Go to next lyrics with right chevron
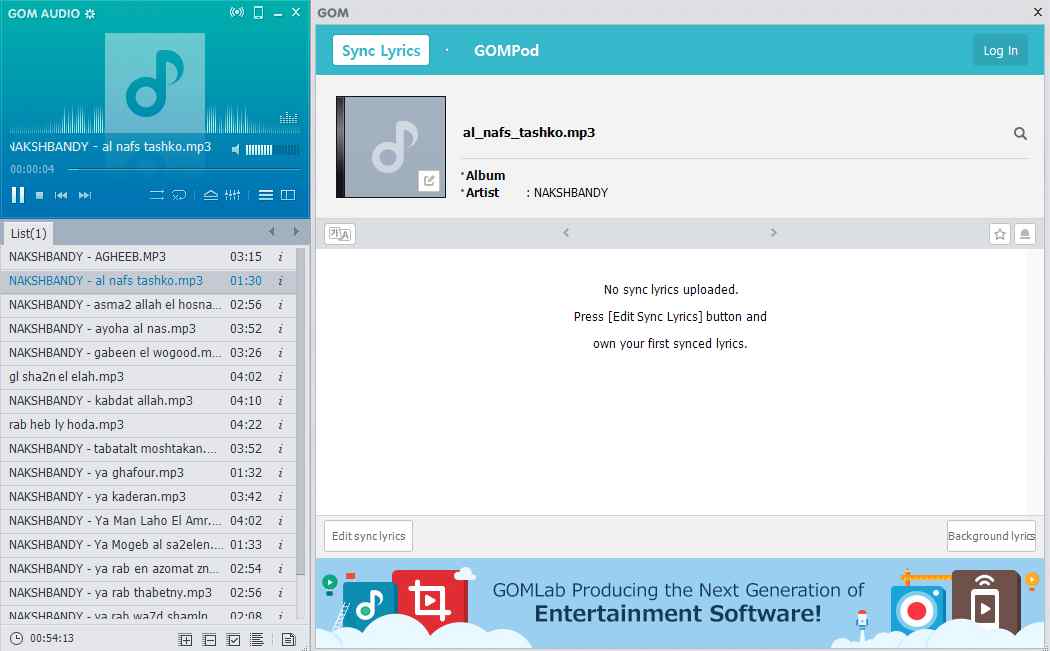Viewport: 1050px width, 651px height. [773, 232]
